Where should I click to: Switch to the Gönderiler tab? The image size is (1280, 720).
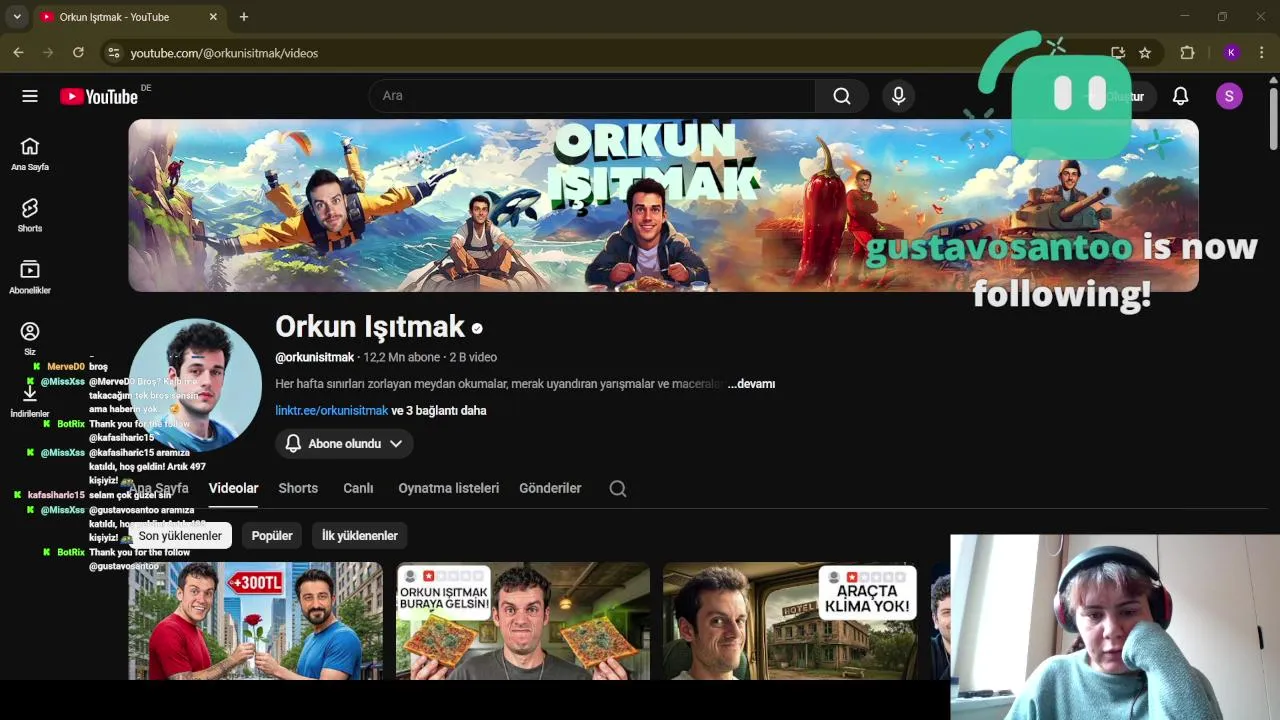coord(550,488)
